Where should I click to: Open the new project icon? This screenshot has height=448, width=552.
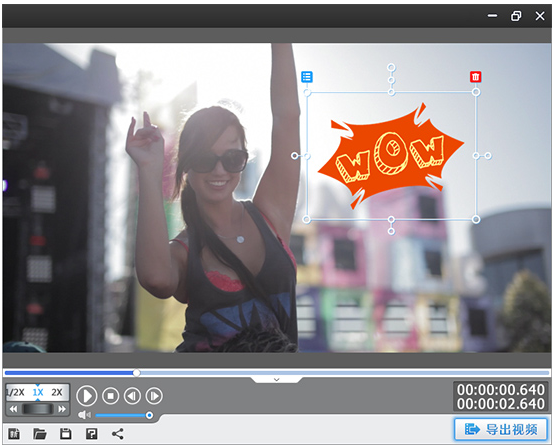[14, 434]
